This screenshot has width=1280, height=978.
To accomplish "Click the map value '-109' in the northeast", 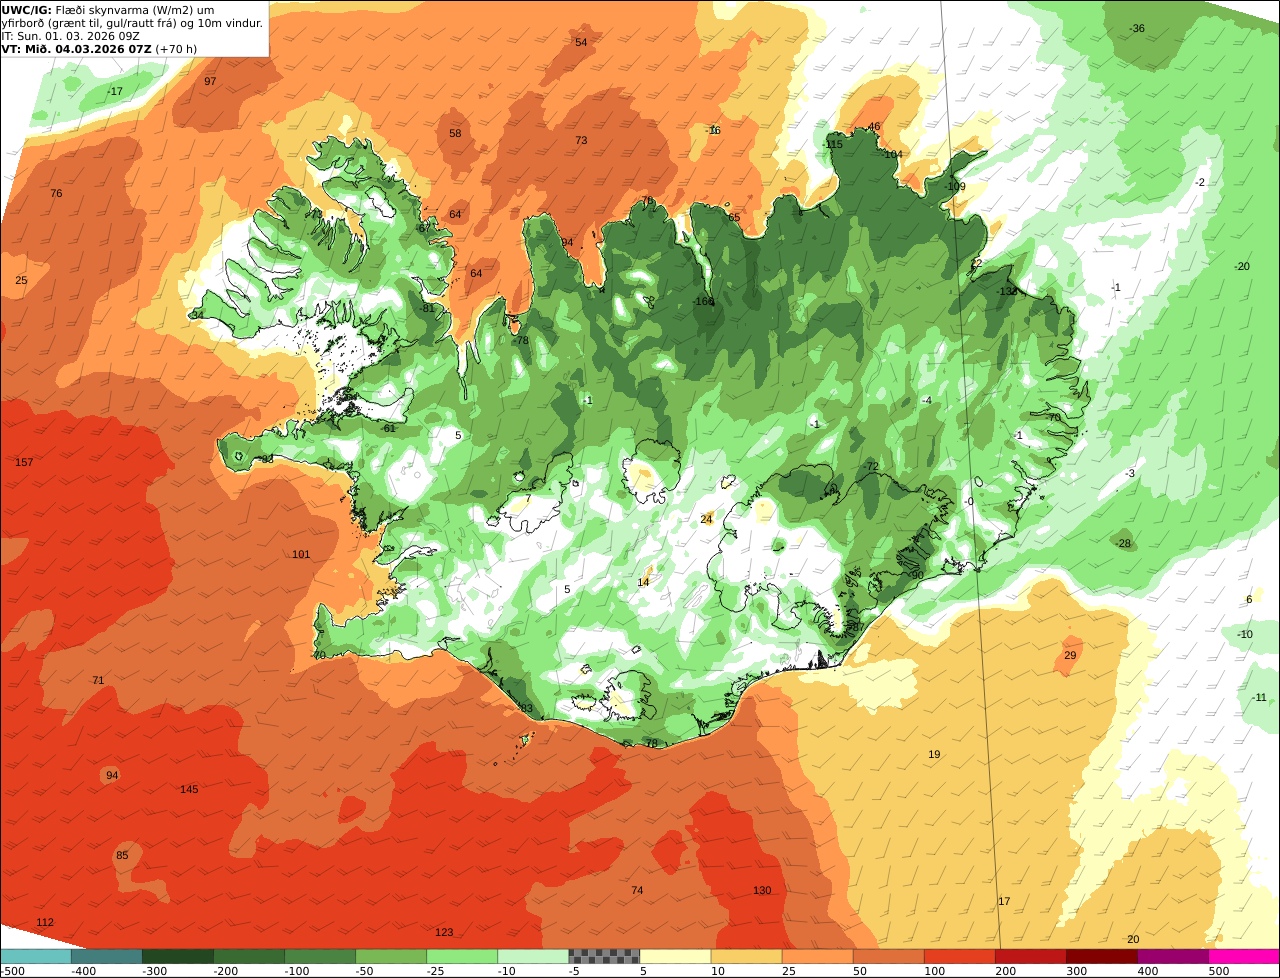I will [955, 187].
